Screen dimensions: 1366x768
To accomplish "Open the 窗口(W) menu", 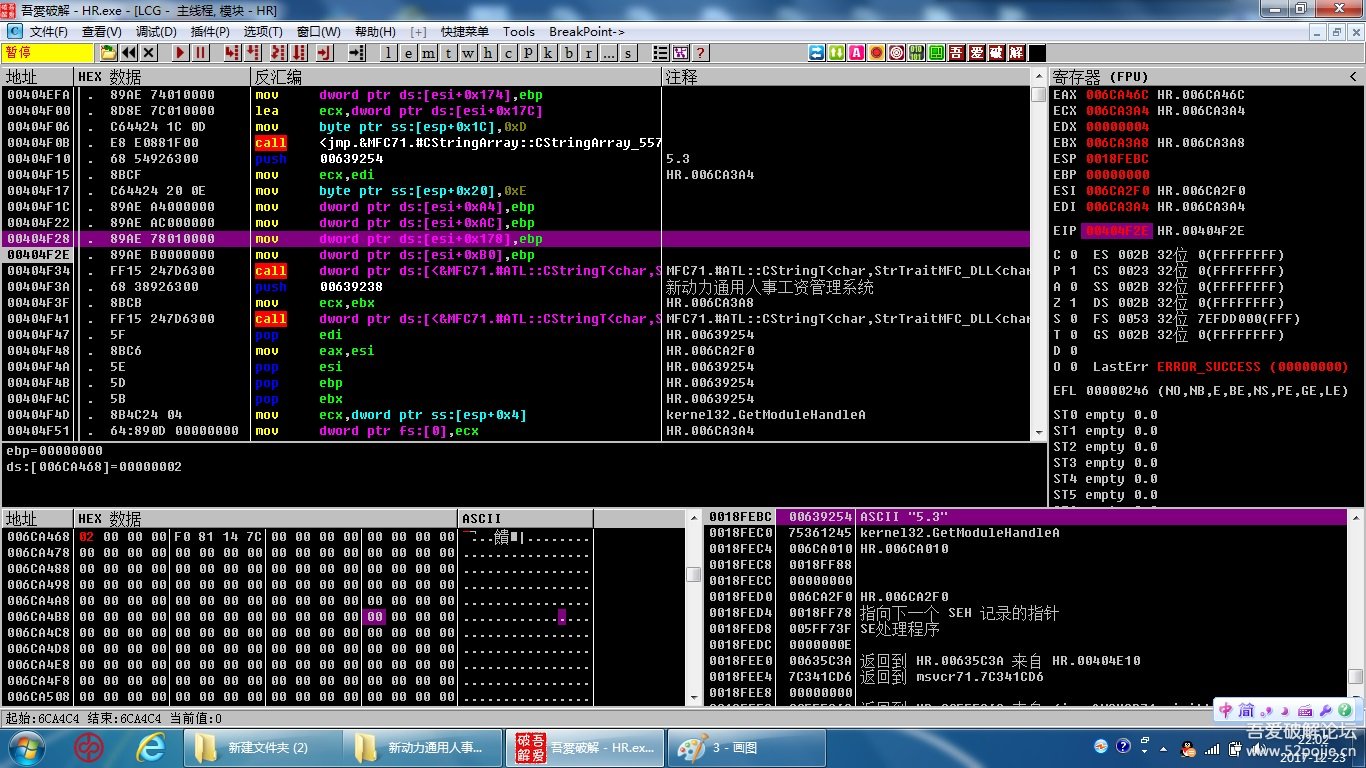I will pos(319,32).
